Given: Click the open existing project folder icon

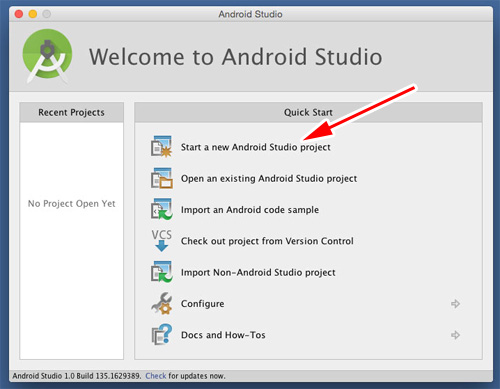Looking at the screenshot, I should point(162,178).
